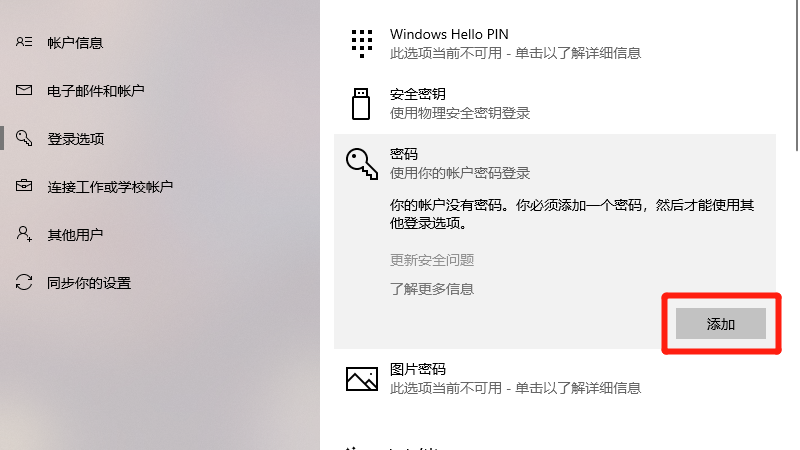
Task: Click the 更新安全问题 link
Action: pos(432,260)
